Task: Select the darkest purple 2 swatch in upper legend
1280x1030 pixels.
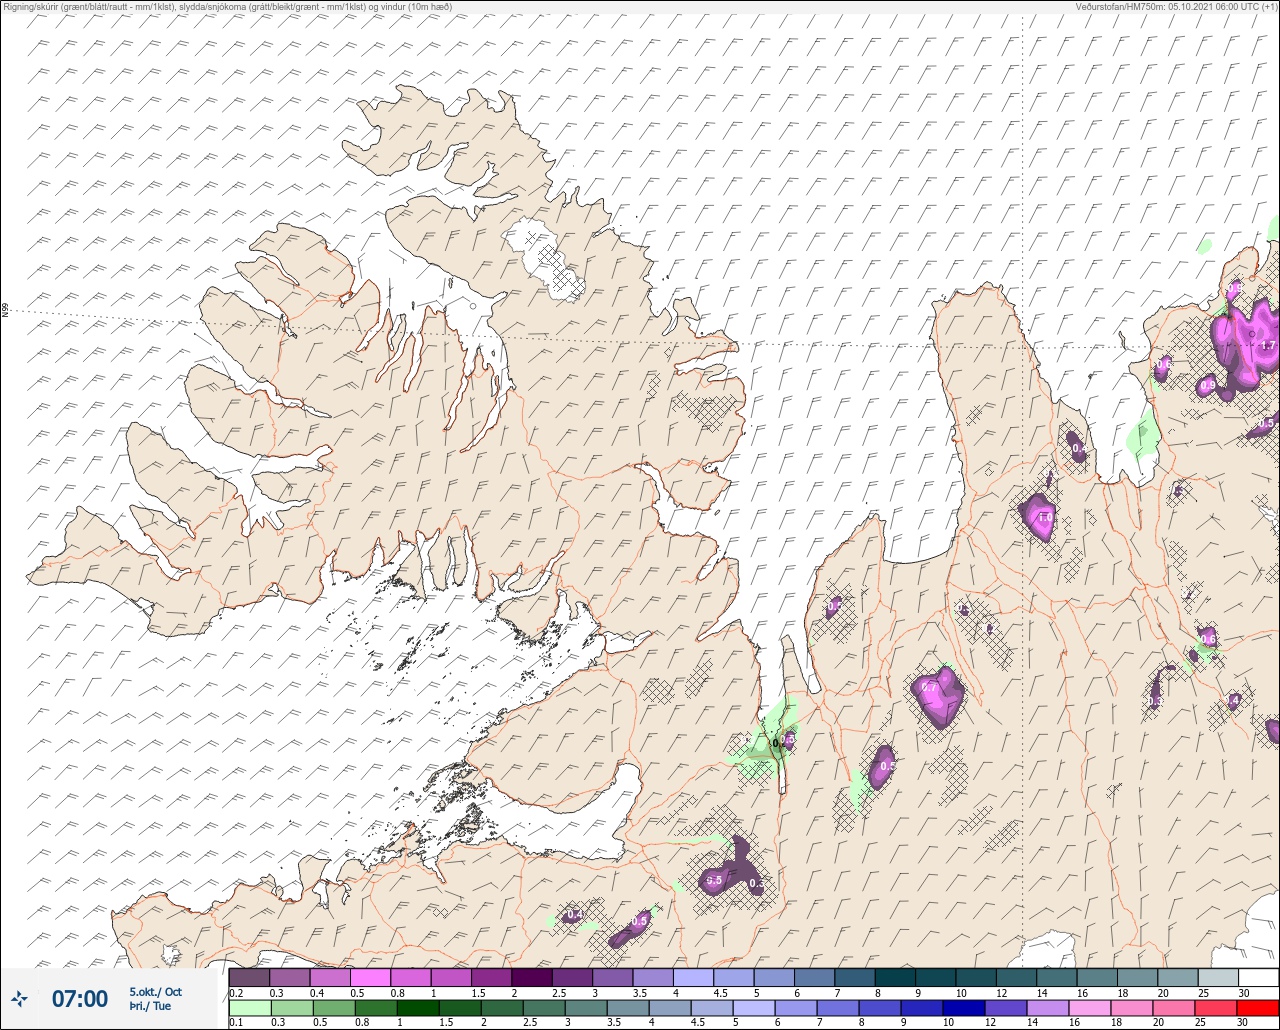Action: click(532, 977)
